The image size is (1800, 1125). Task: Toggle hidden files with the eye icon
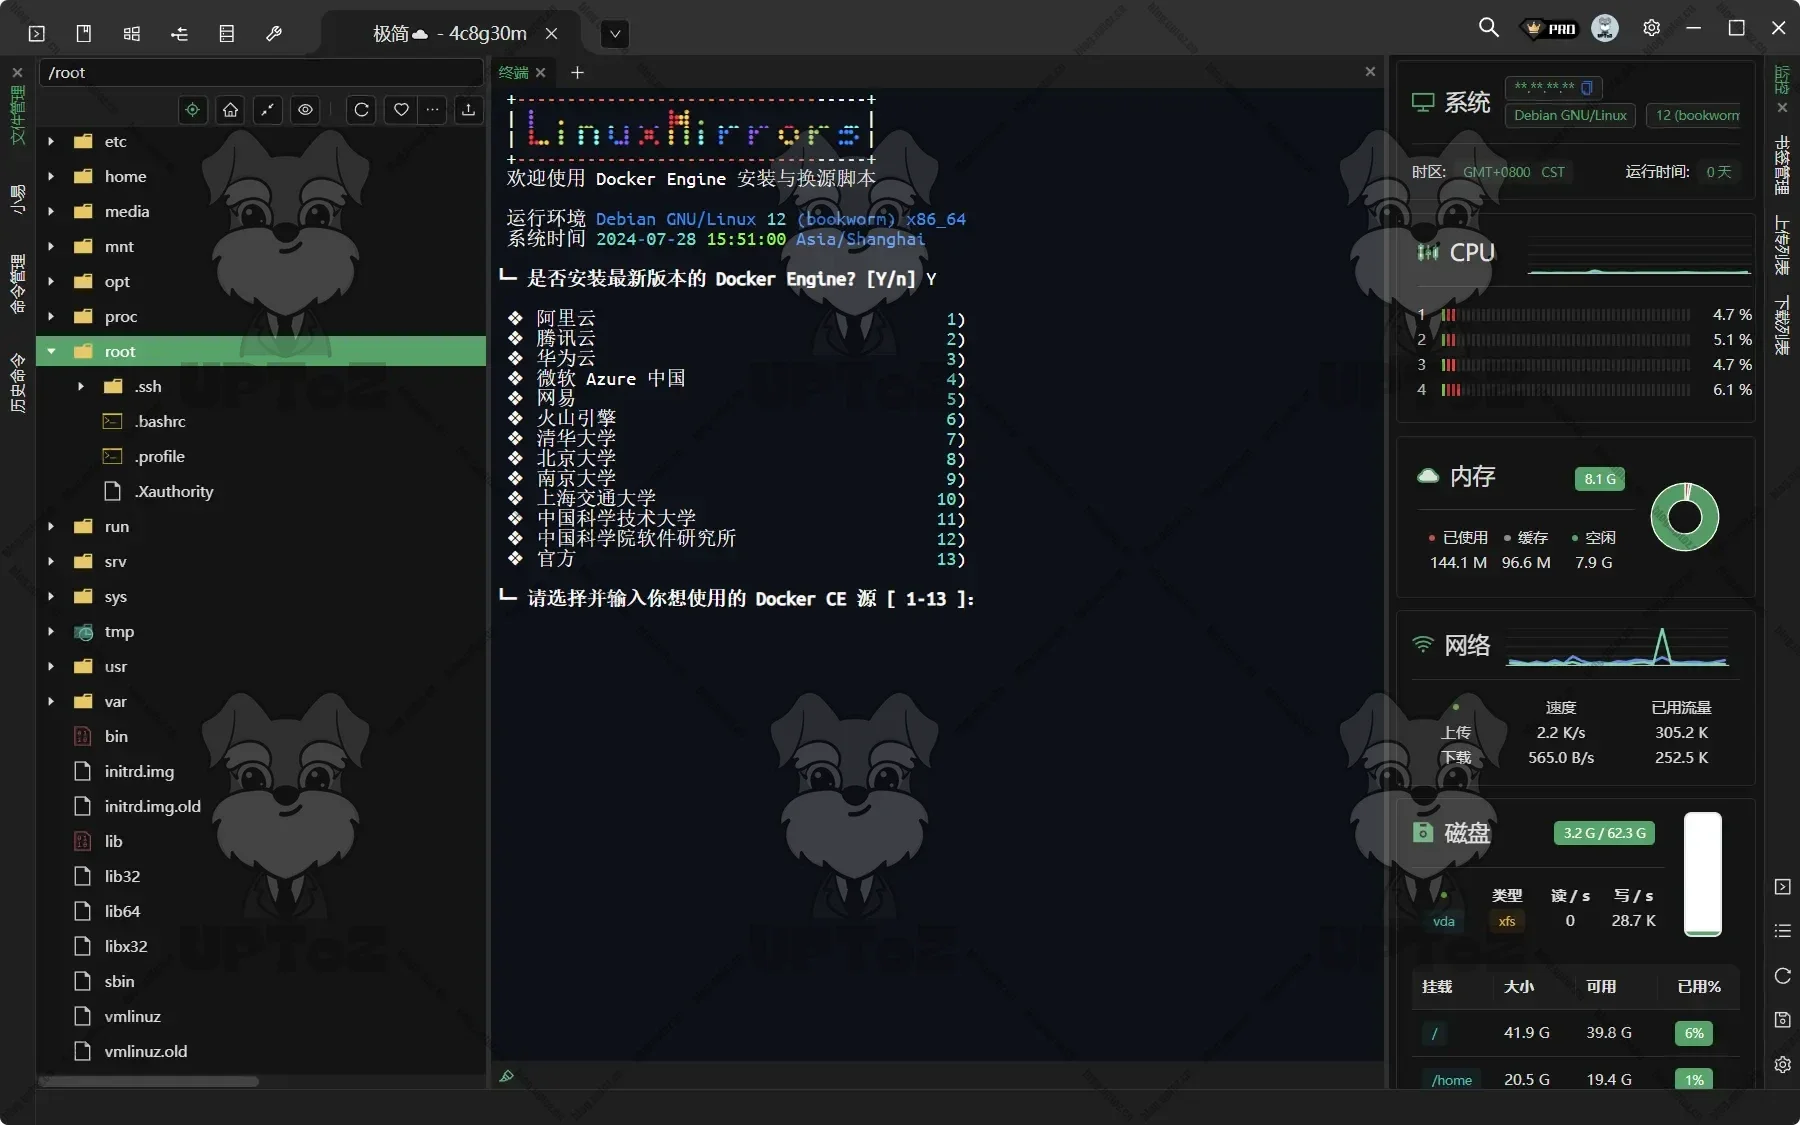(x=306, y=110)
